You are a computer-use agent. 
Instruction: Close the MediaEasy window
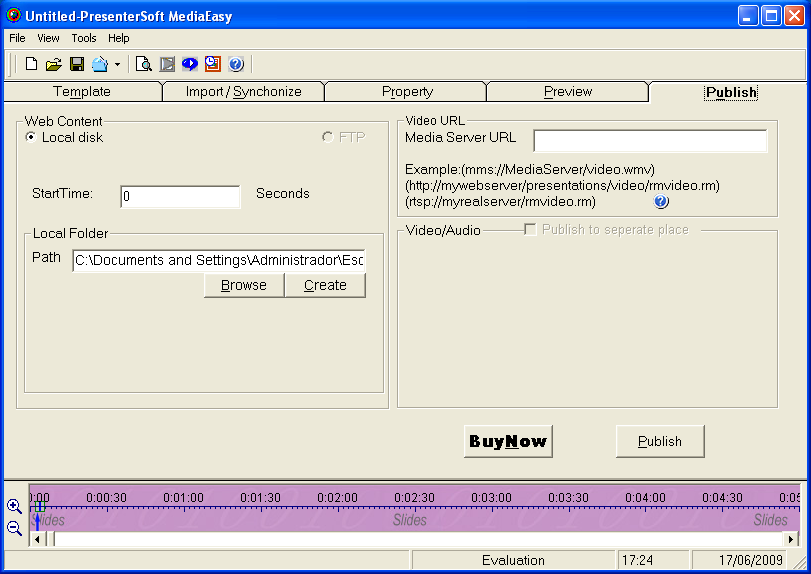794,16
